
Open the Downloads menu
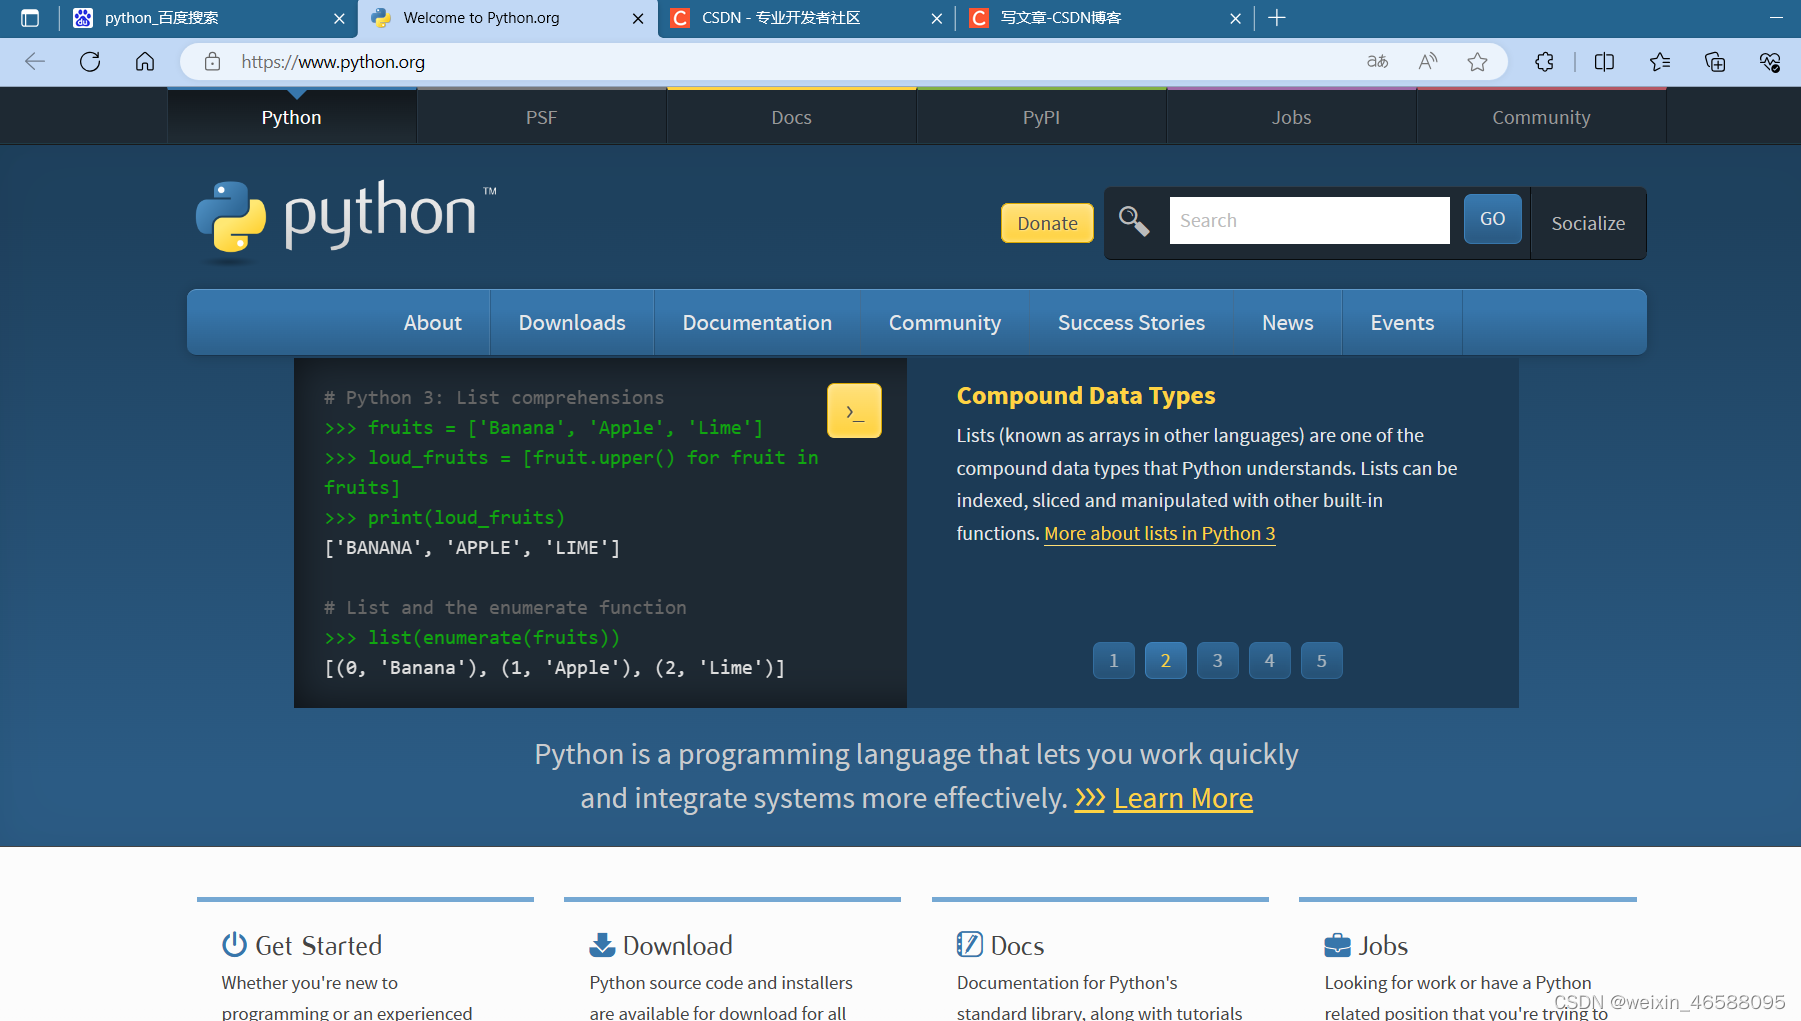[572, 322]
